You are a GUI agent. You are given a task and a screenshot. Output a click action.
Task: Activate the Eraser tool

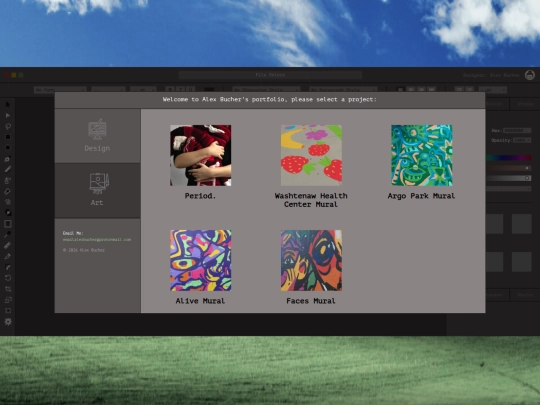coord(8,191)
